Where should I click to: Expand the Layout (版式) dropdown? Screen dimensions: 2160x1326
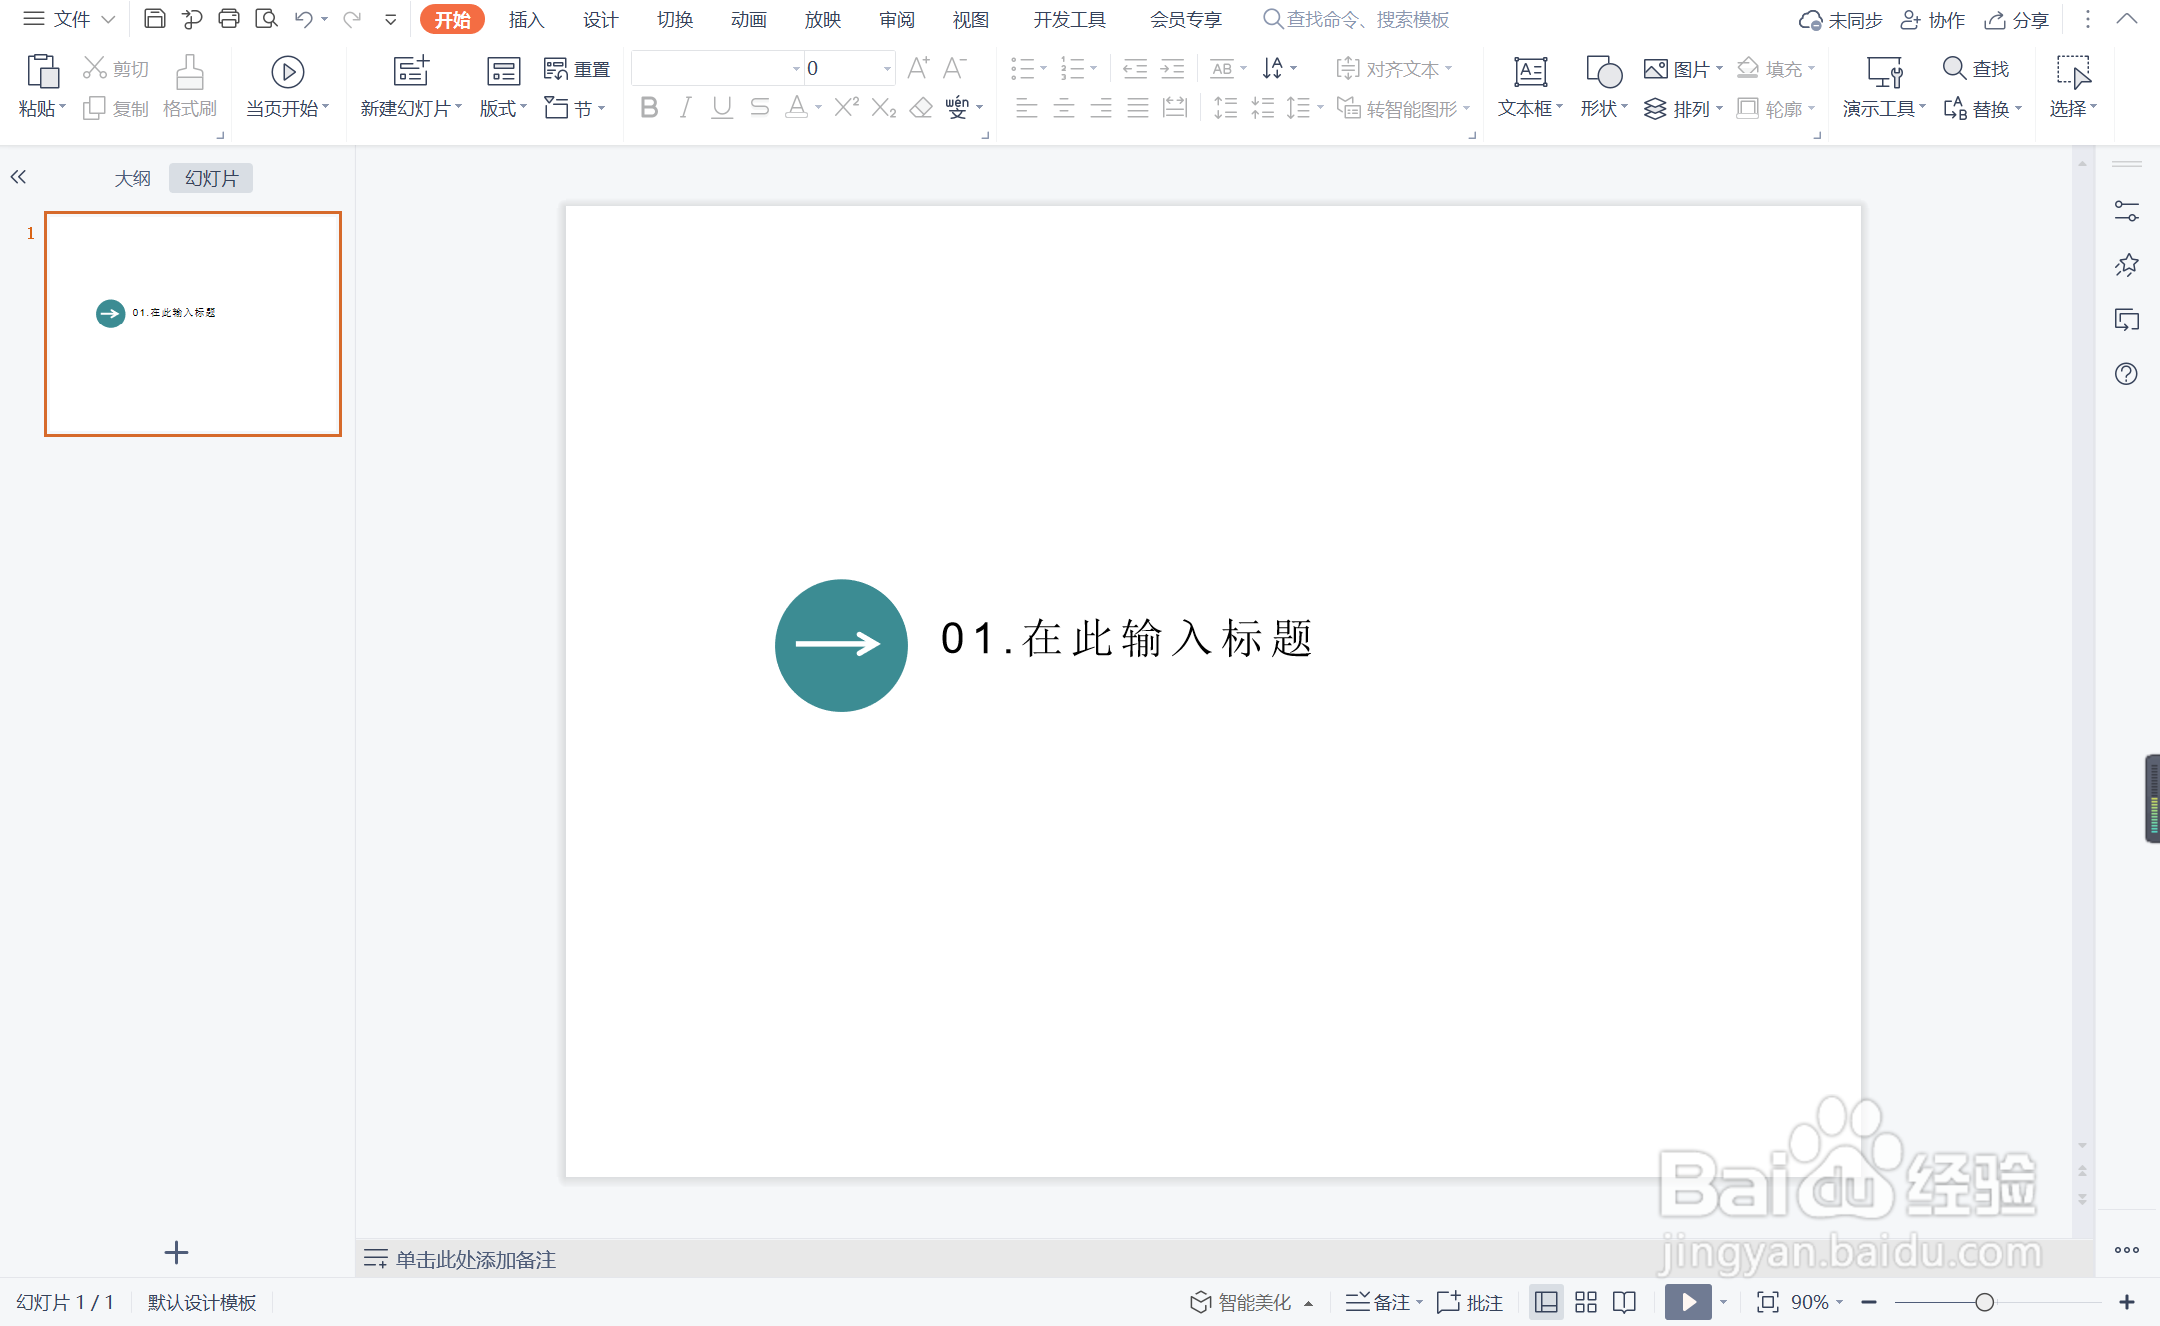point(503,108)
